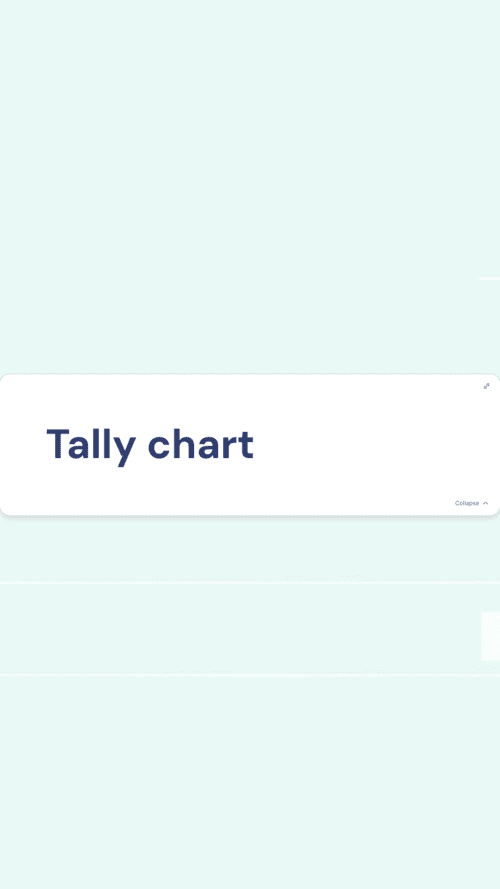Hide the card content via Collapse
This screenshot has width=500, height=889.
click(471, 503)
